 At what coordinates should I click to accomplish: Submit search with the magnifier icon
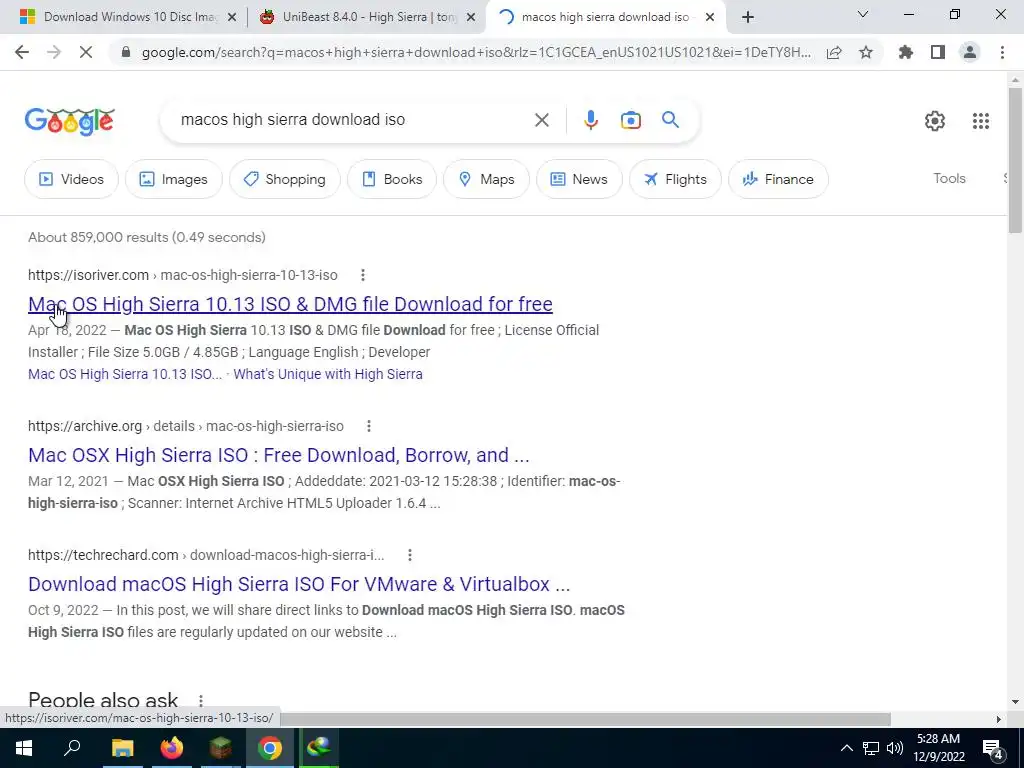670,120
